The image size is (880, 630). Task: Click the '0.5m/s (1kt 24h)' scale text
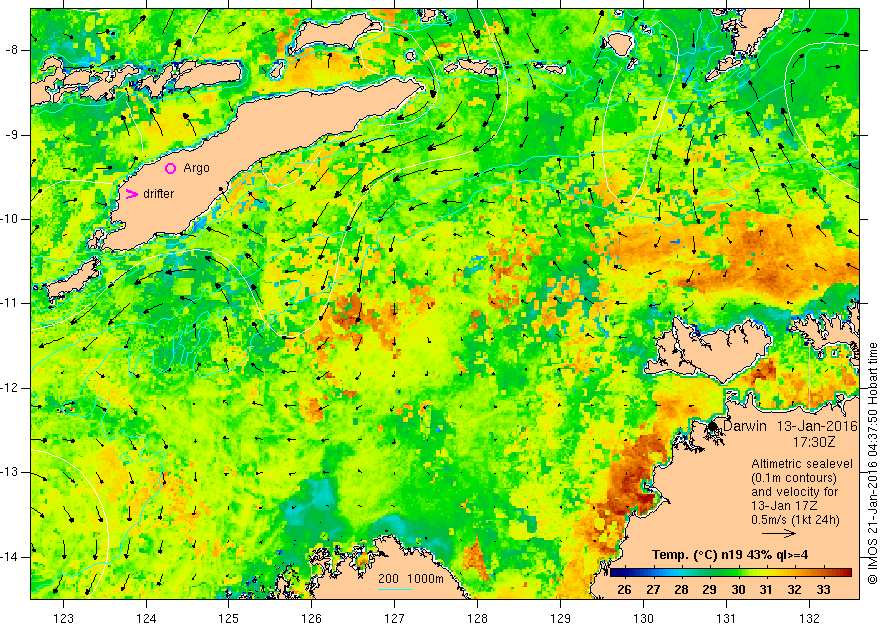pyautogui.click(x=795, y=520)
